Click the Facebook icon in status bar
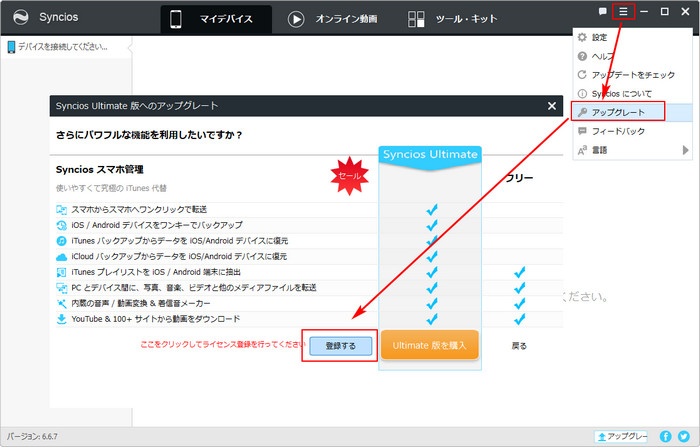700x447 pixels. pos(665,436)
